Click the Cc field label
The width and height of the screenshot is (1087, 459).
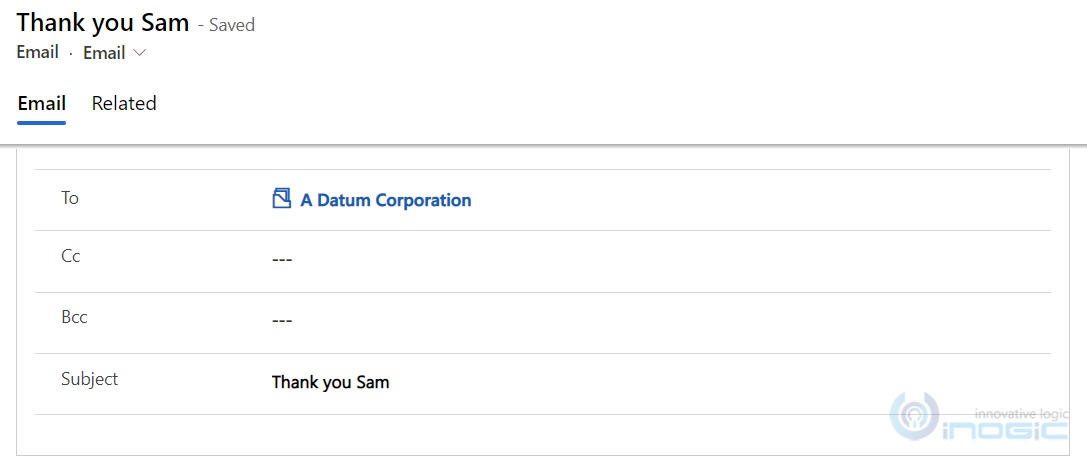(71, 256)
